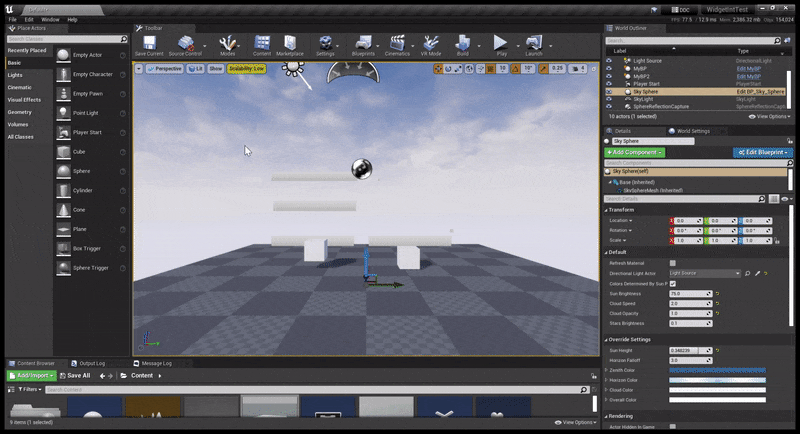The image size is (800, 434).
Task: Click the Add Component button
Action: tap(635, 152)
